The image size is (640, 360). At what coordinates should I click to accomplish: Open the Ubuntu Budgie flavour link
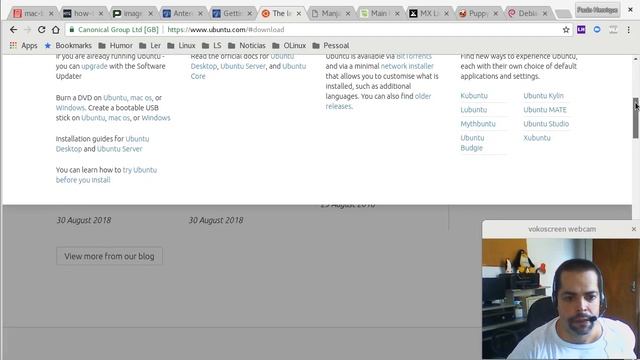tap(472, 143)
